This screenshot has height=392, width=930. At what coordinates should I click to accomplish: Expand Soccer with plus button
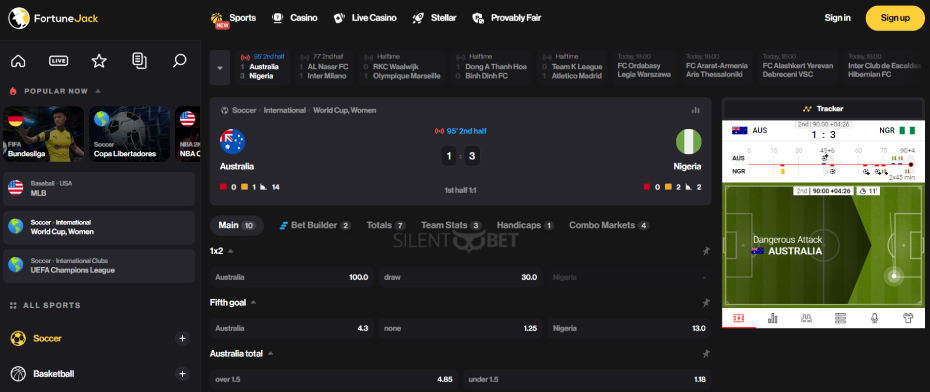tap(183, 339)
